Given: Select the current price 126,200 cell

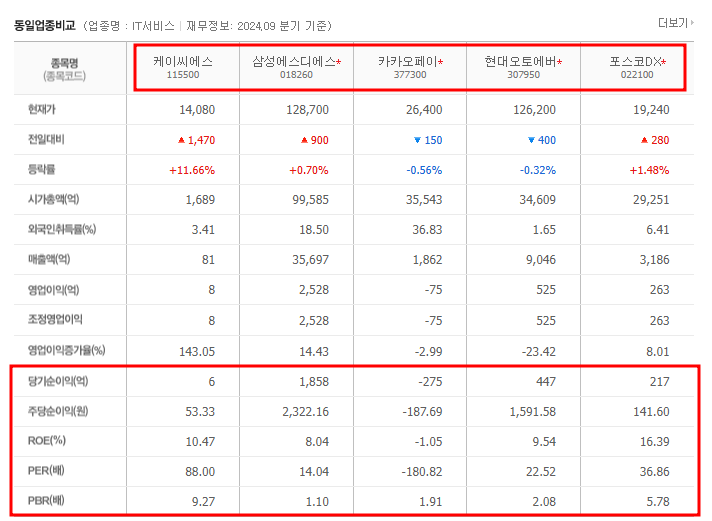Looking at the screenshot, I should 534,110.
